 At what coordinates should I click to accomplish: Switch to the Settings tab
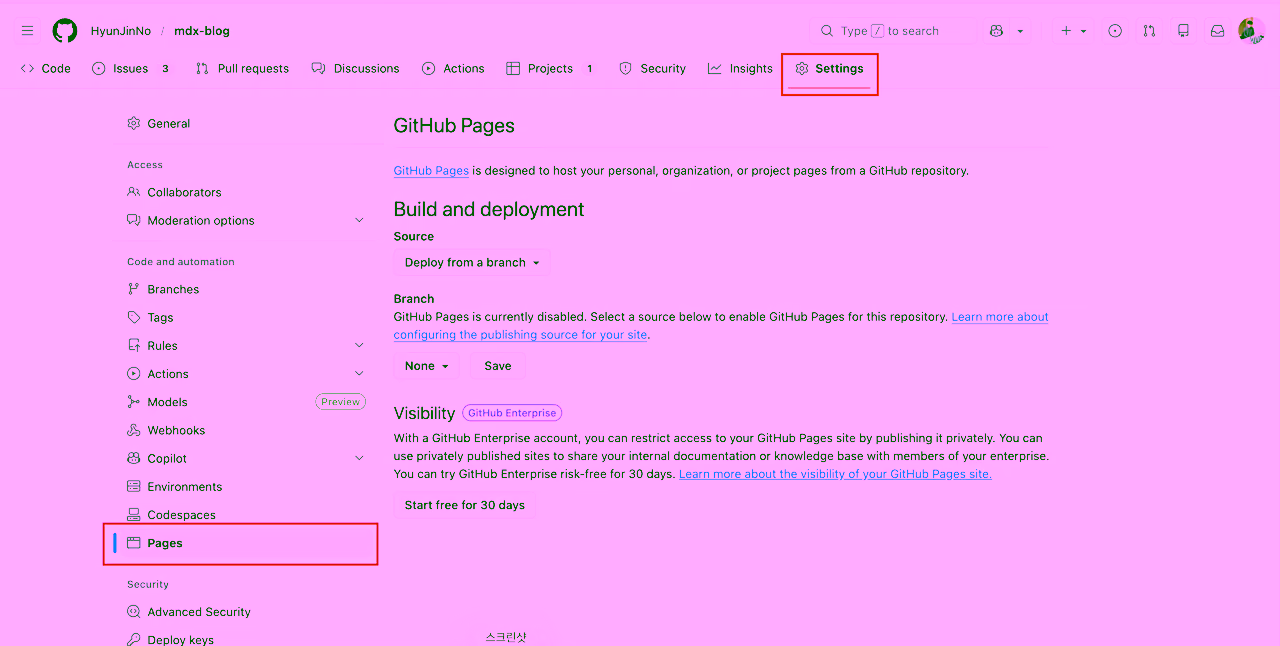(830, 68)
